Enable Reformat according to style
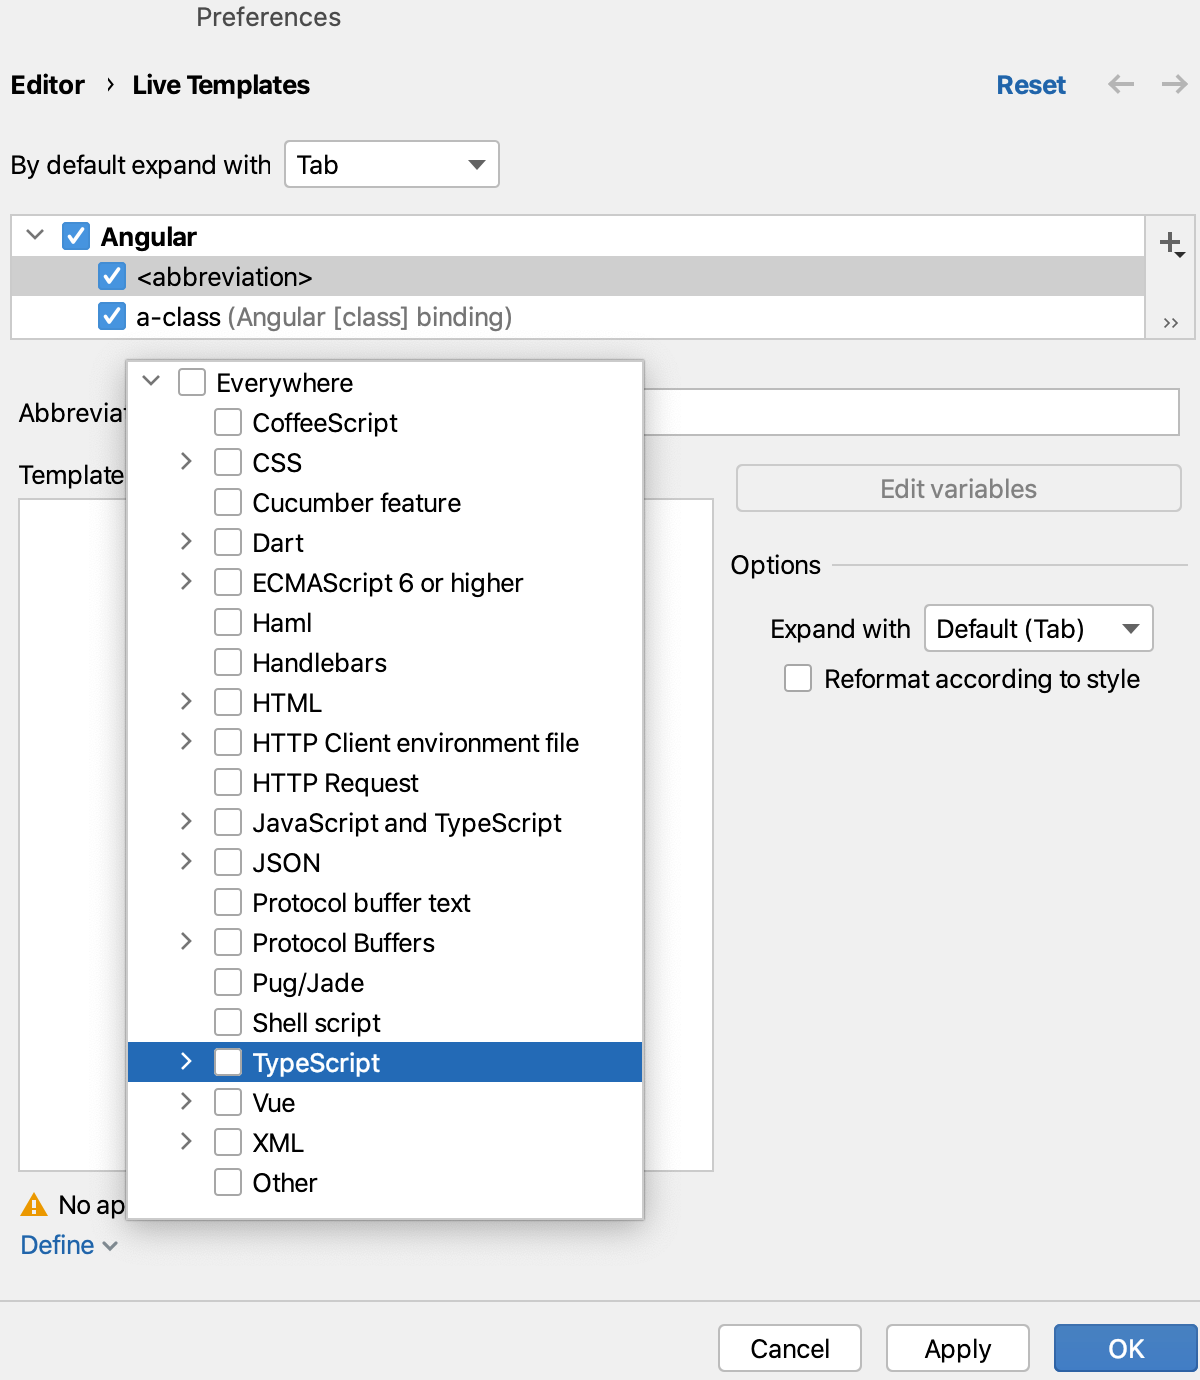 [x=797, y=679]
